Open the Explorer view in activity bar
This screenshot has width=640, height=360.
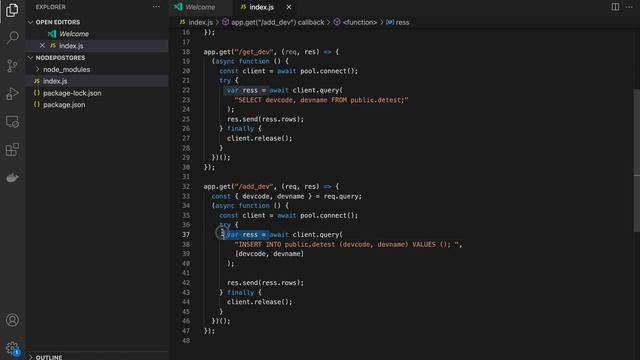(12, 10)
